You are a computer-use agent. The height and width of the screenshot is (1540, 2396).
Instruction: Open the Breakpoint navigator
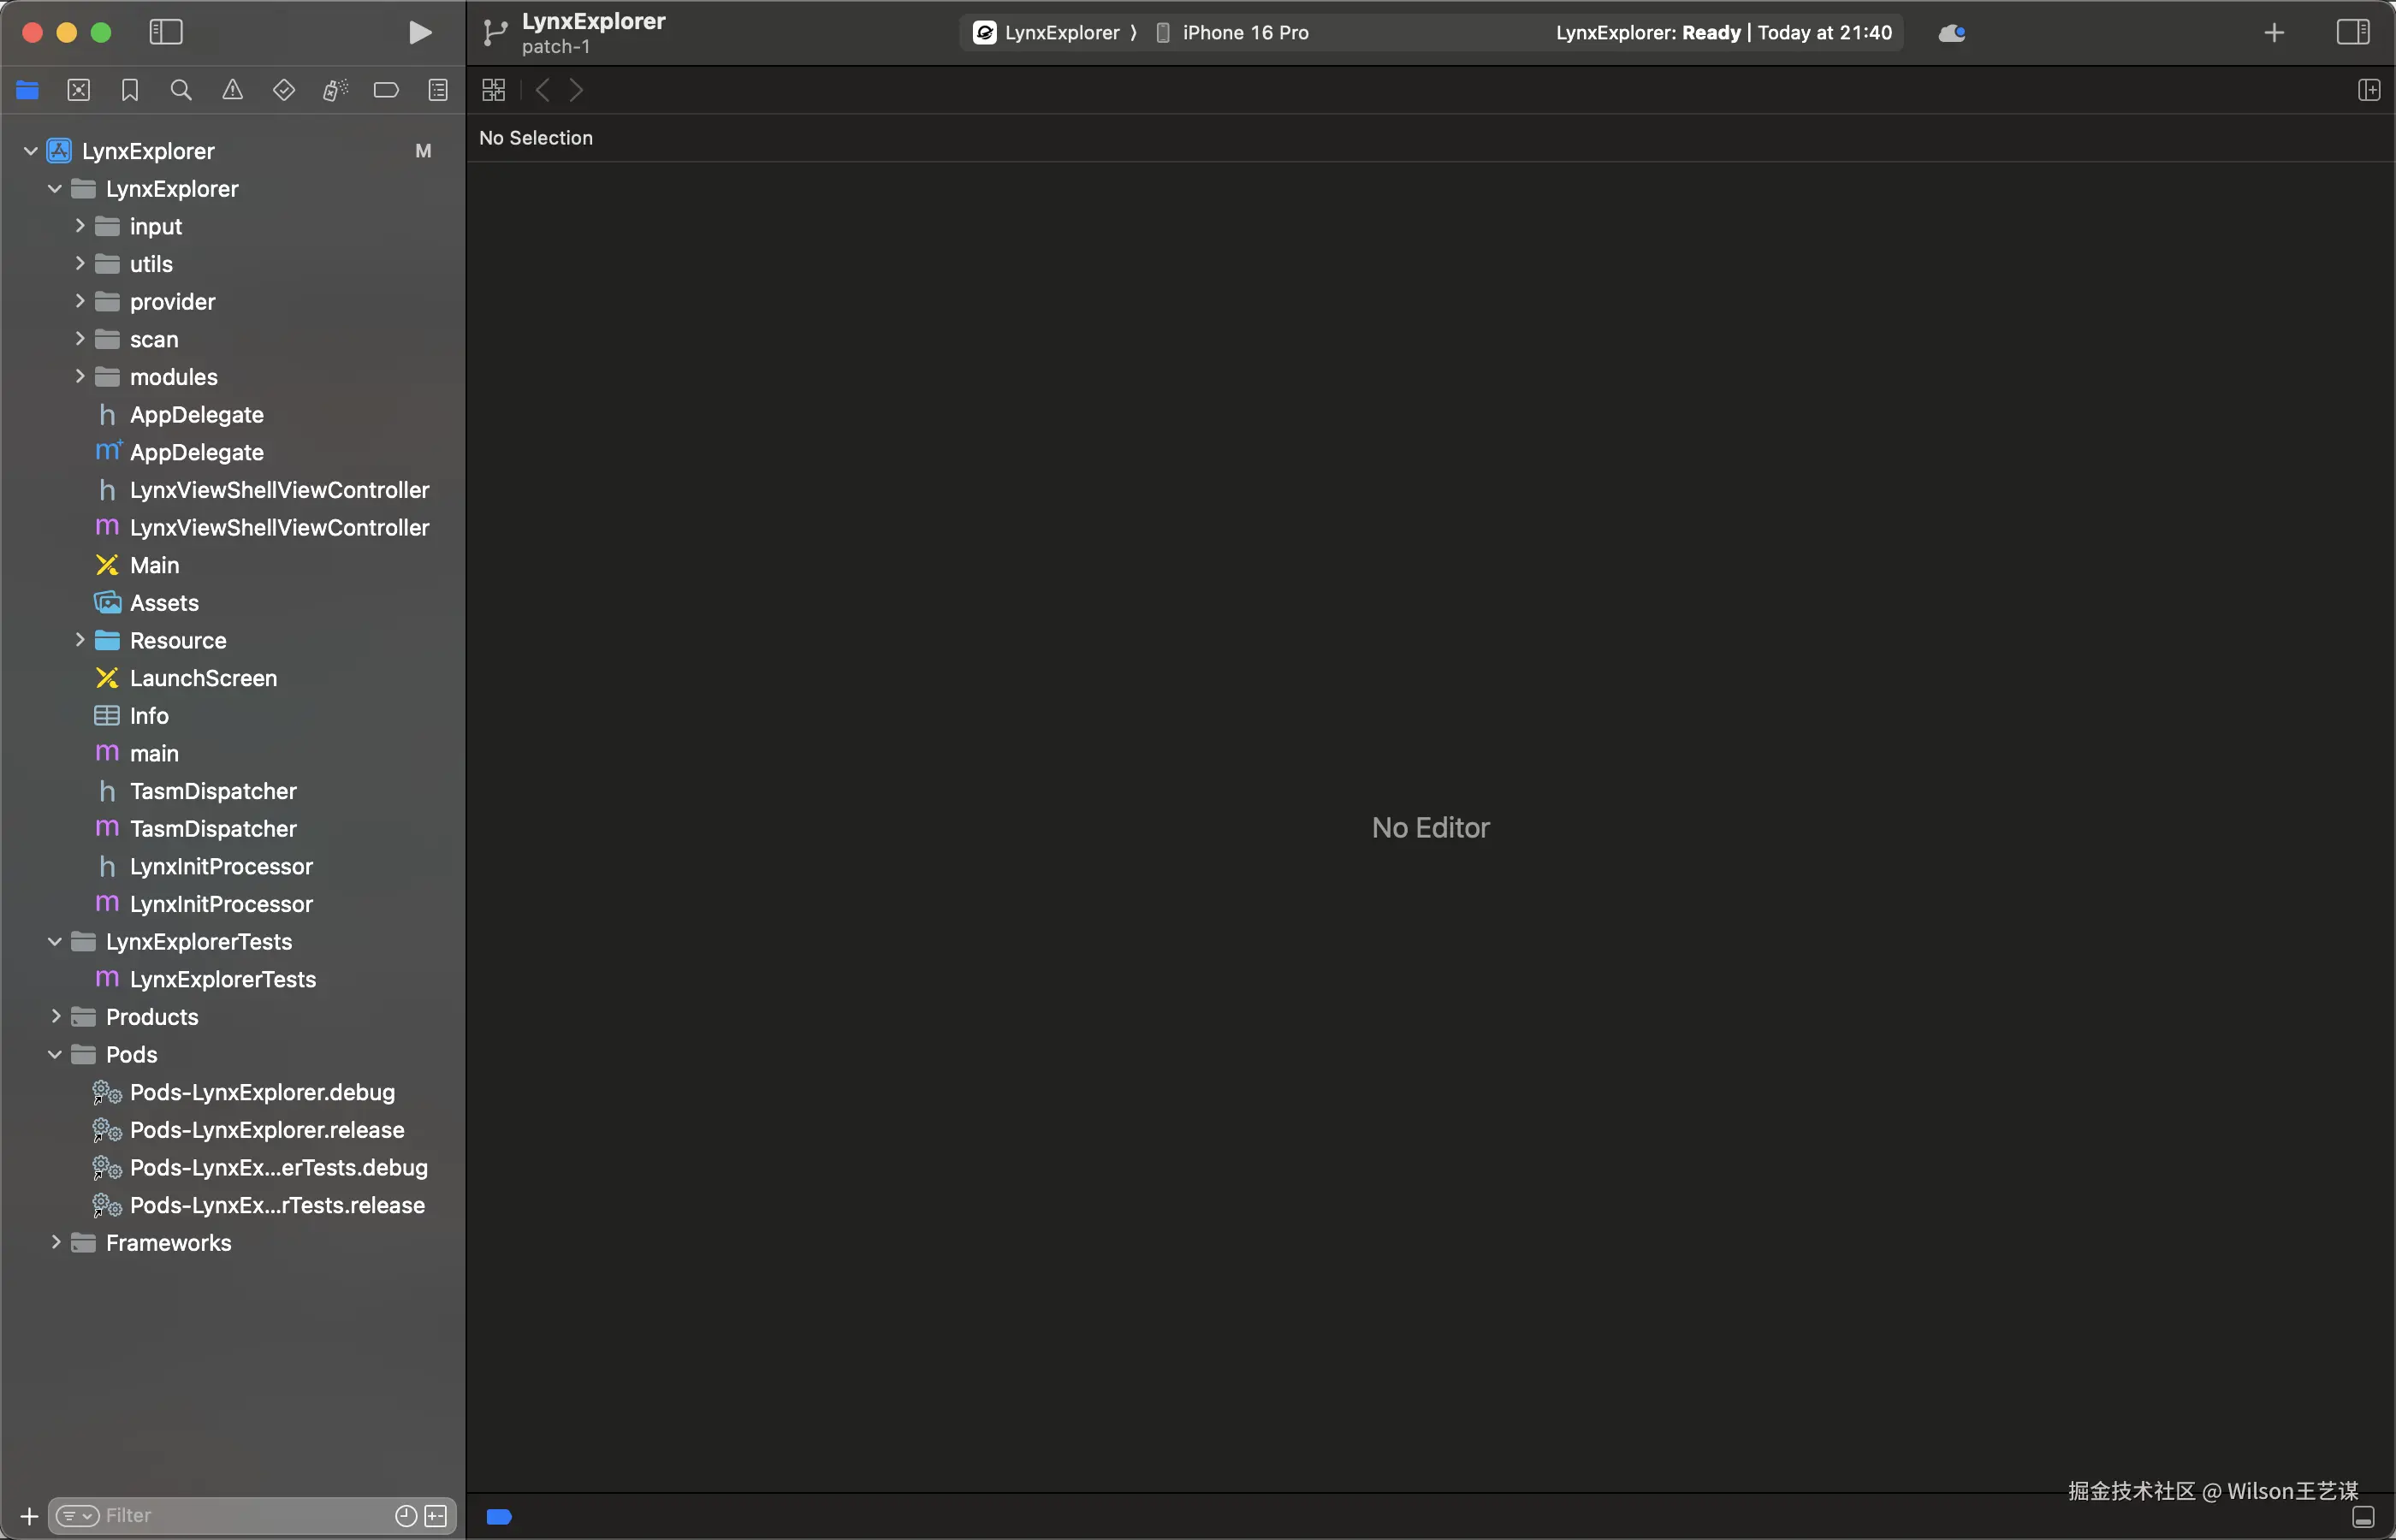pos(386,91)
